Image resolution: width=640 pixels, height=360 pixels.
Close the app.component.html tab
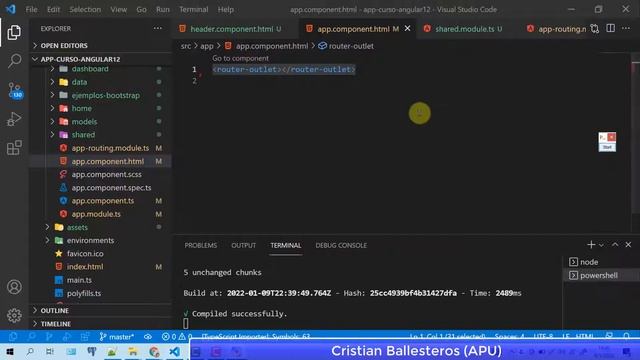(x=407, y=29)
